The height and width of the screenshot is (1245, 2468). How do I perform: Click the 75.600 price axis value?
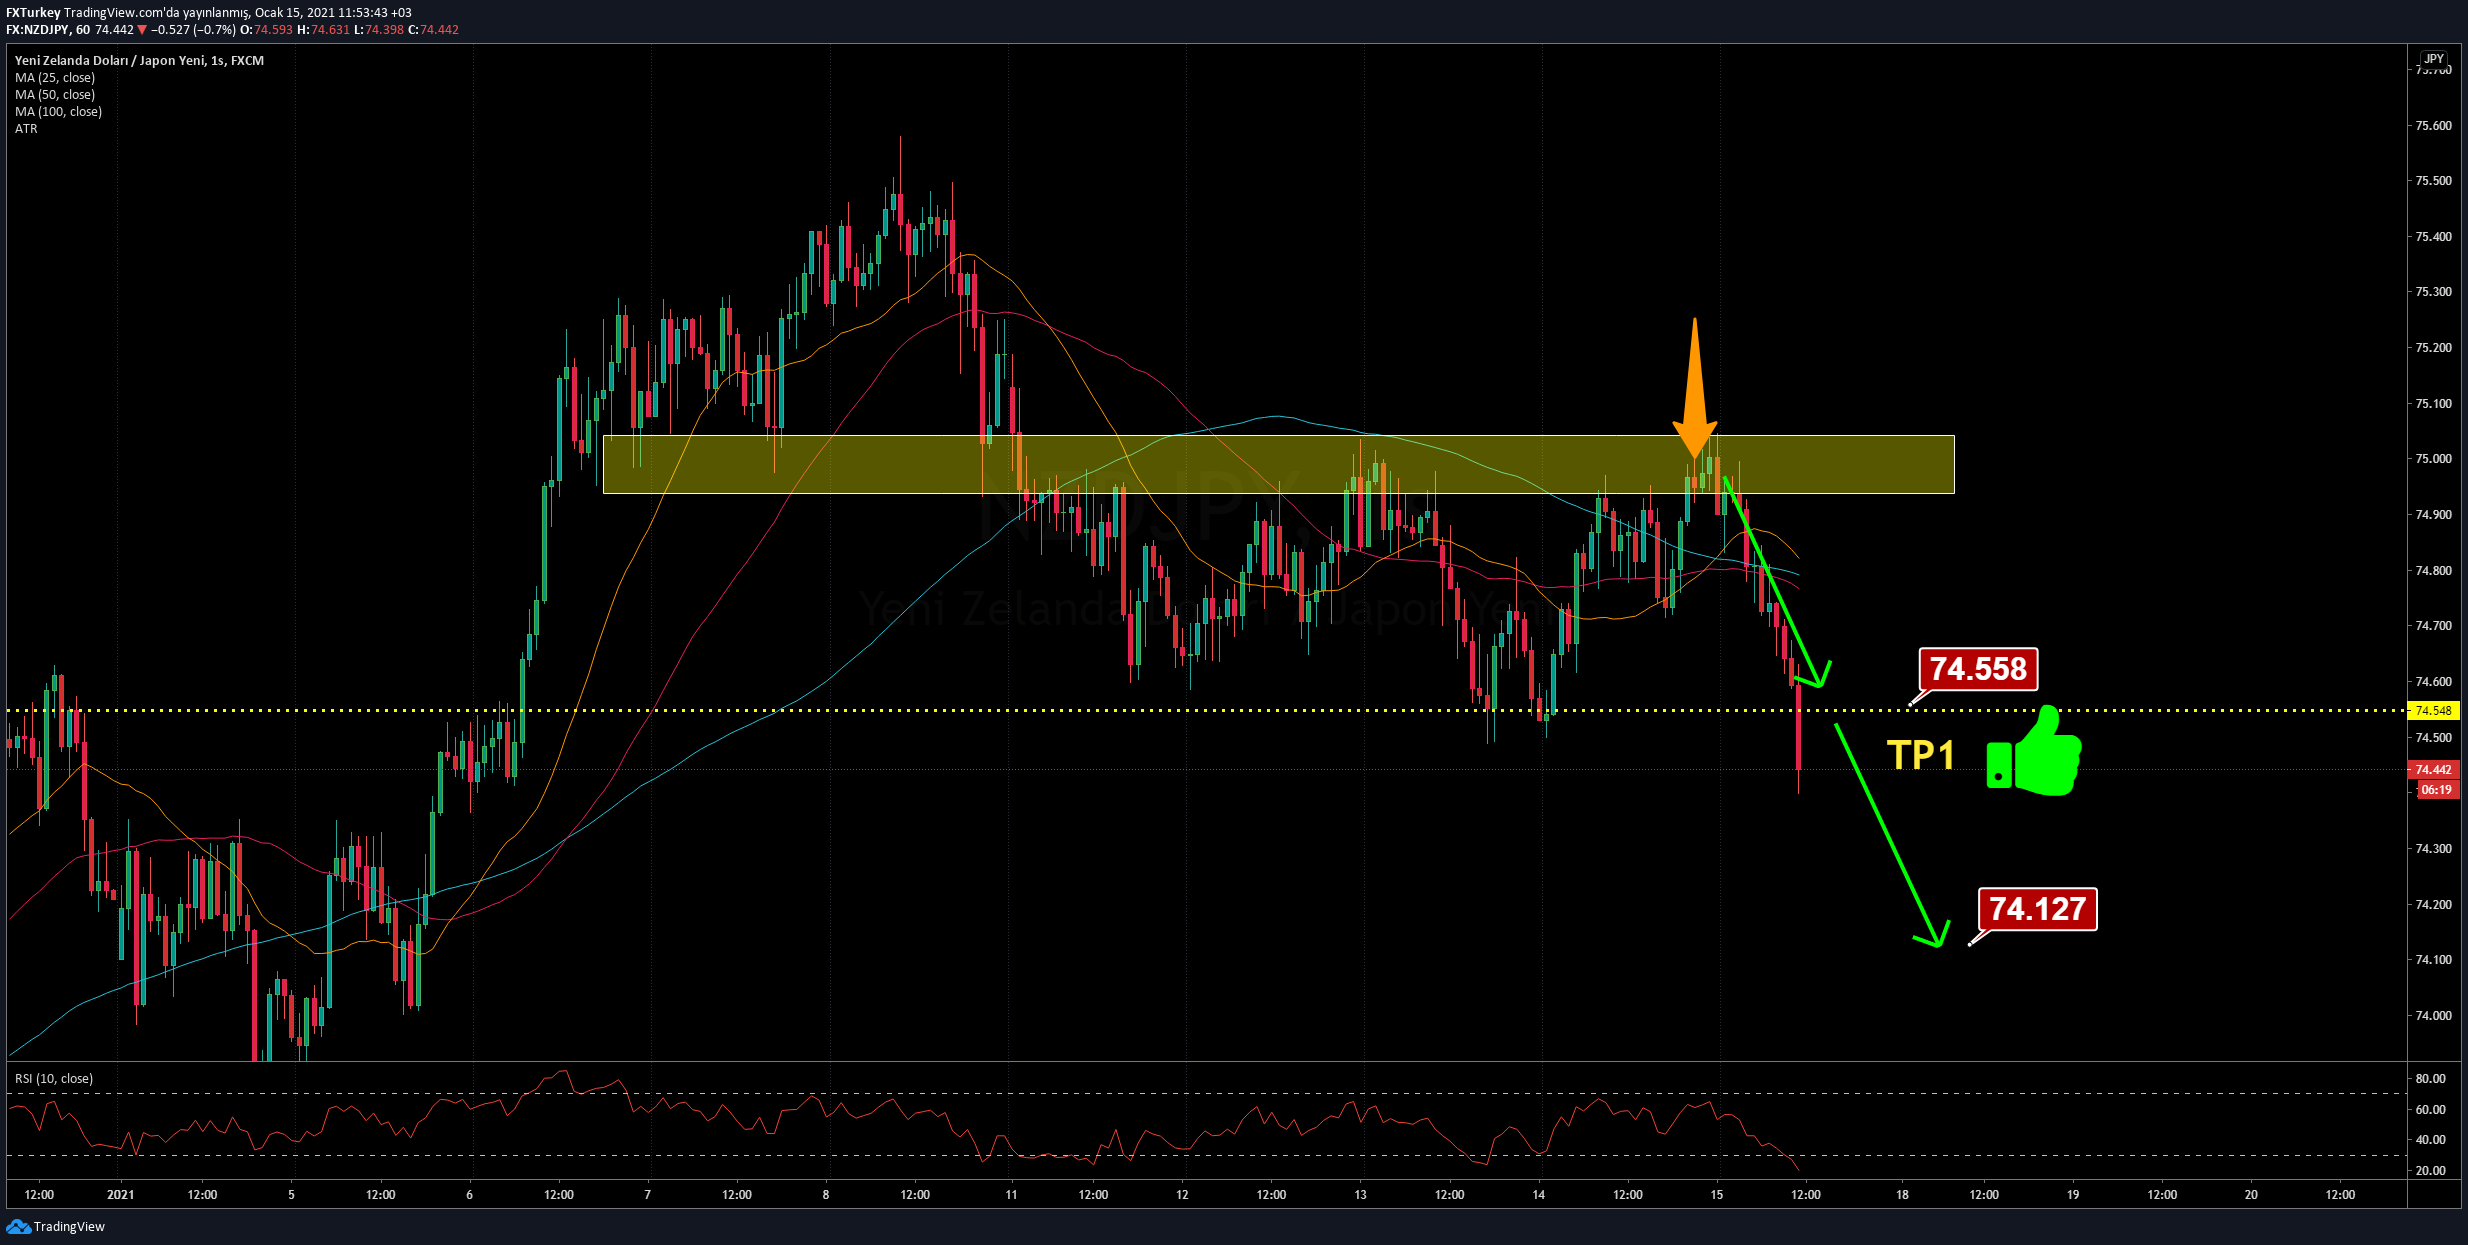coord(2433,126)
